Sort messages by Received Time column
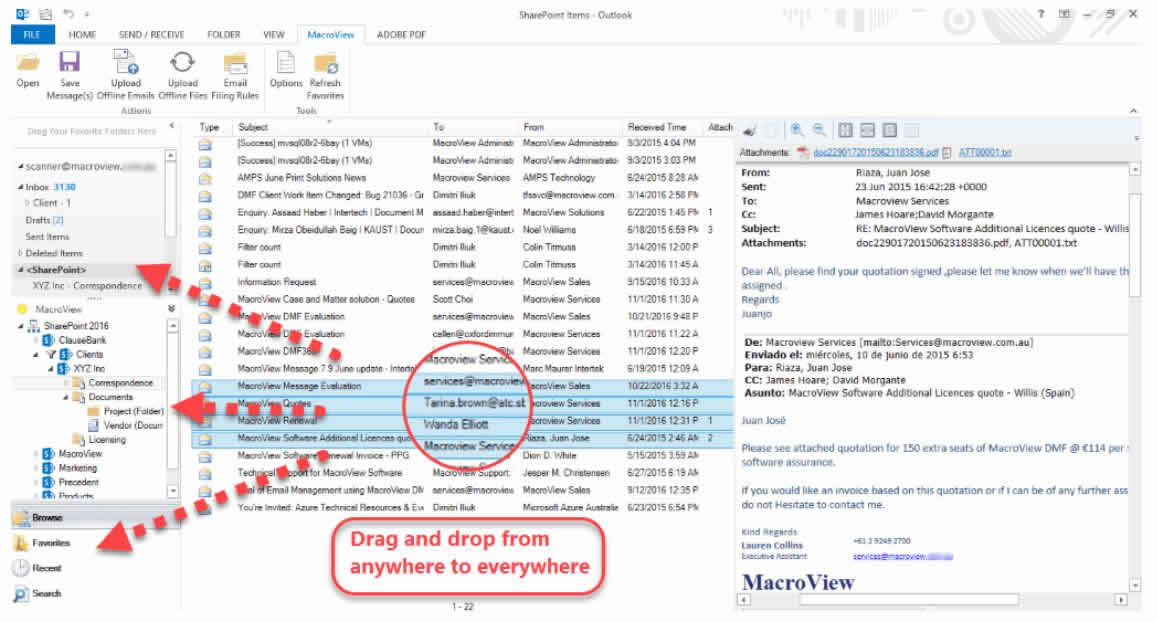The image size is (1157, 622). click(657, 127)
